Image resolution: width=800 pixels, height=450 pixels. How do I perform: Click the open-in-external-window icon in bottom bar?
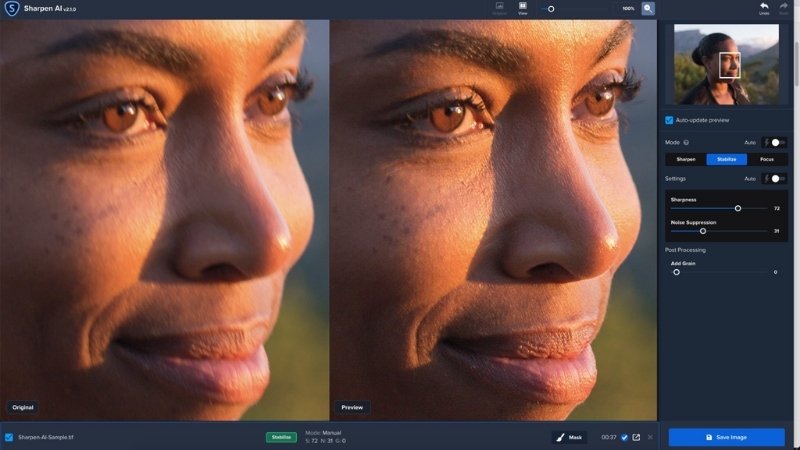[636, 437]
